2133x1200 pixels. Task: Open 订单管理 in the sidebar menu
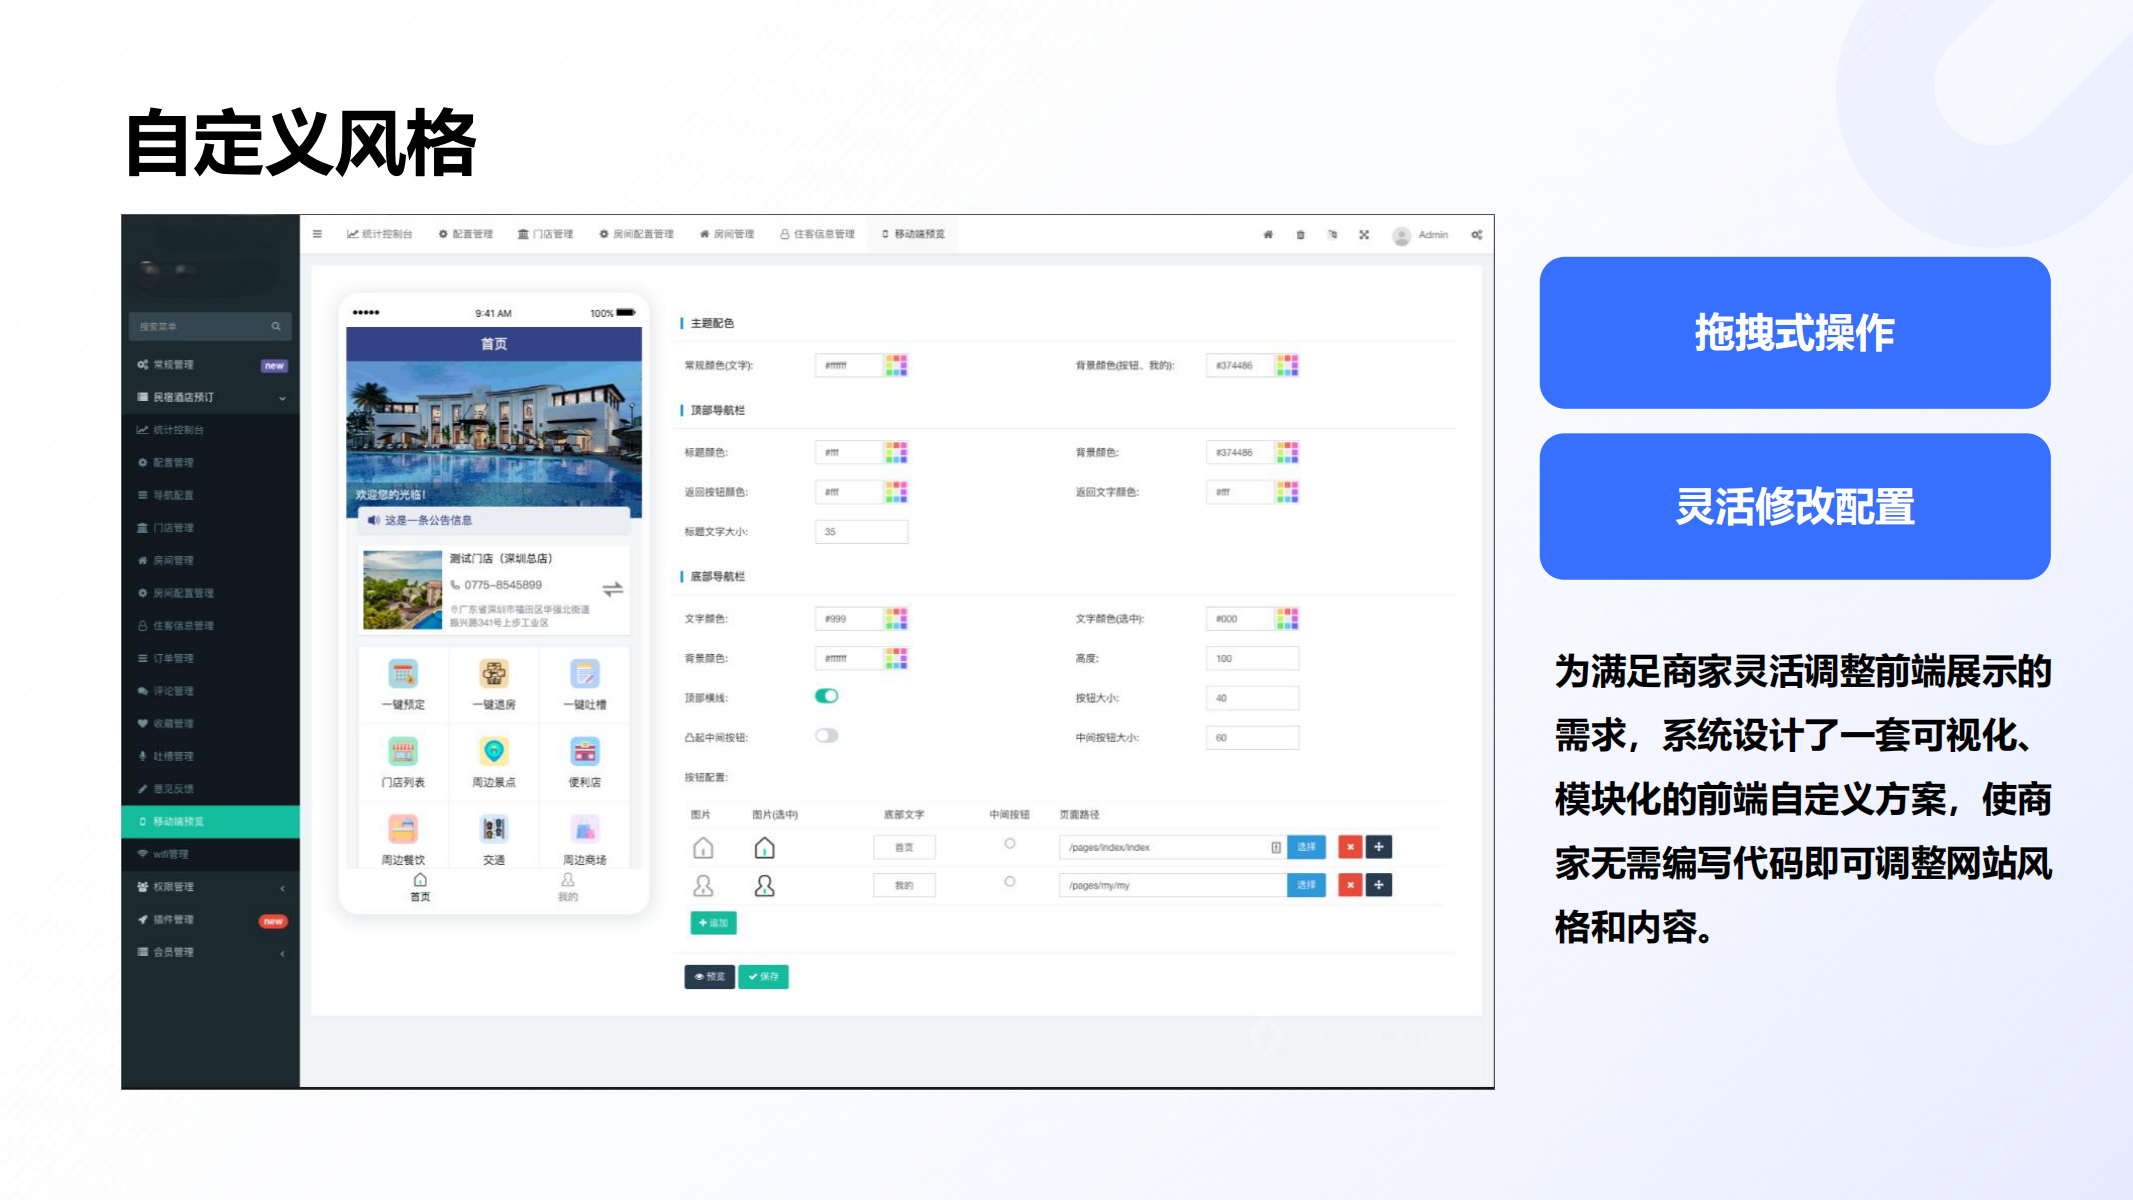pos(173,658)
